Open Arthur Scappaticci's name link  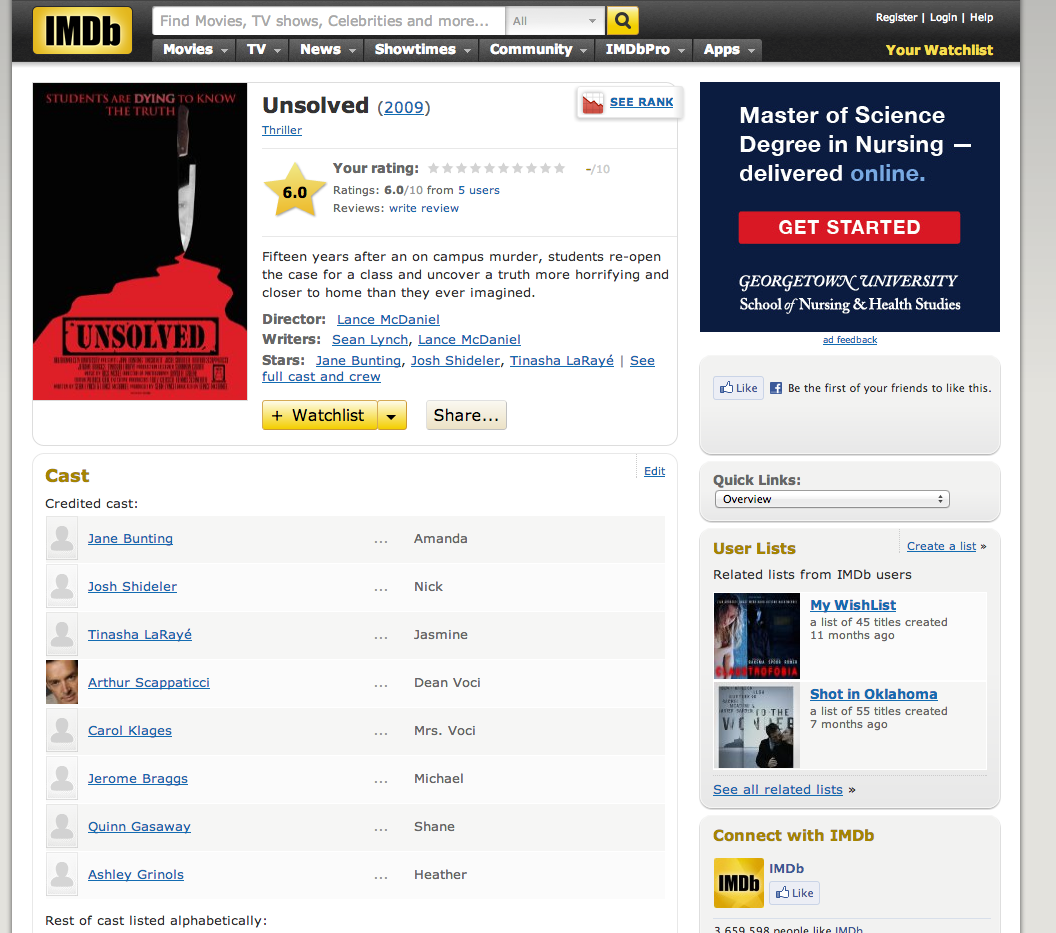point(149,682)
